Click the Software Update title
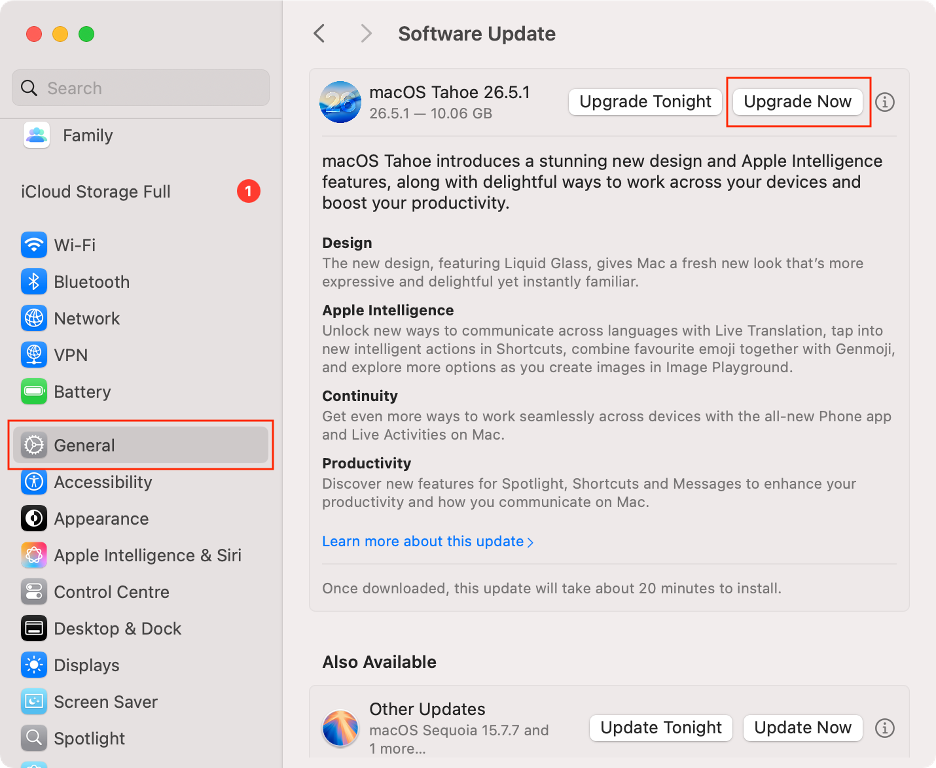Image resolution: width=936 pixels, height=768 pixels. click(476, 34)
